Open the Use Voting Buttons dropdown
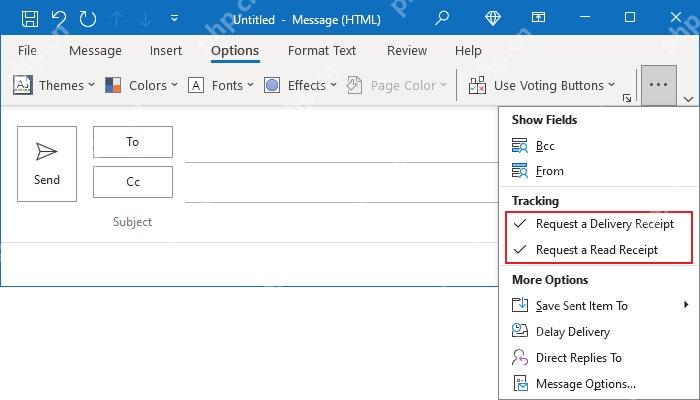This screenshot has width=700, height=400. [542, 85]
